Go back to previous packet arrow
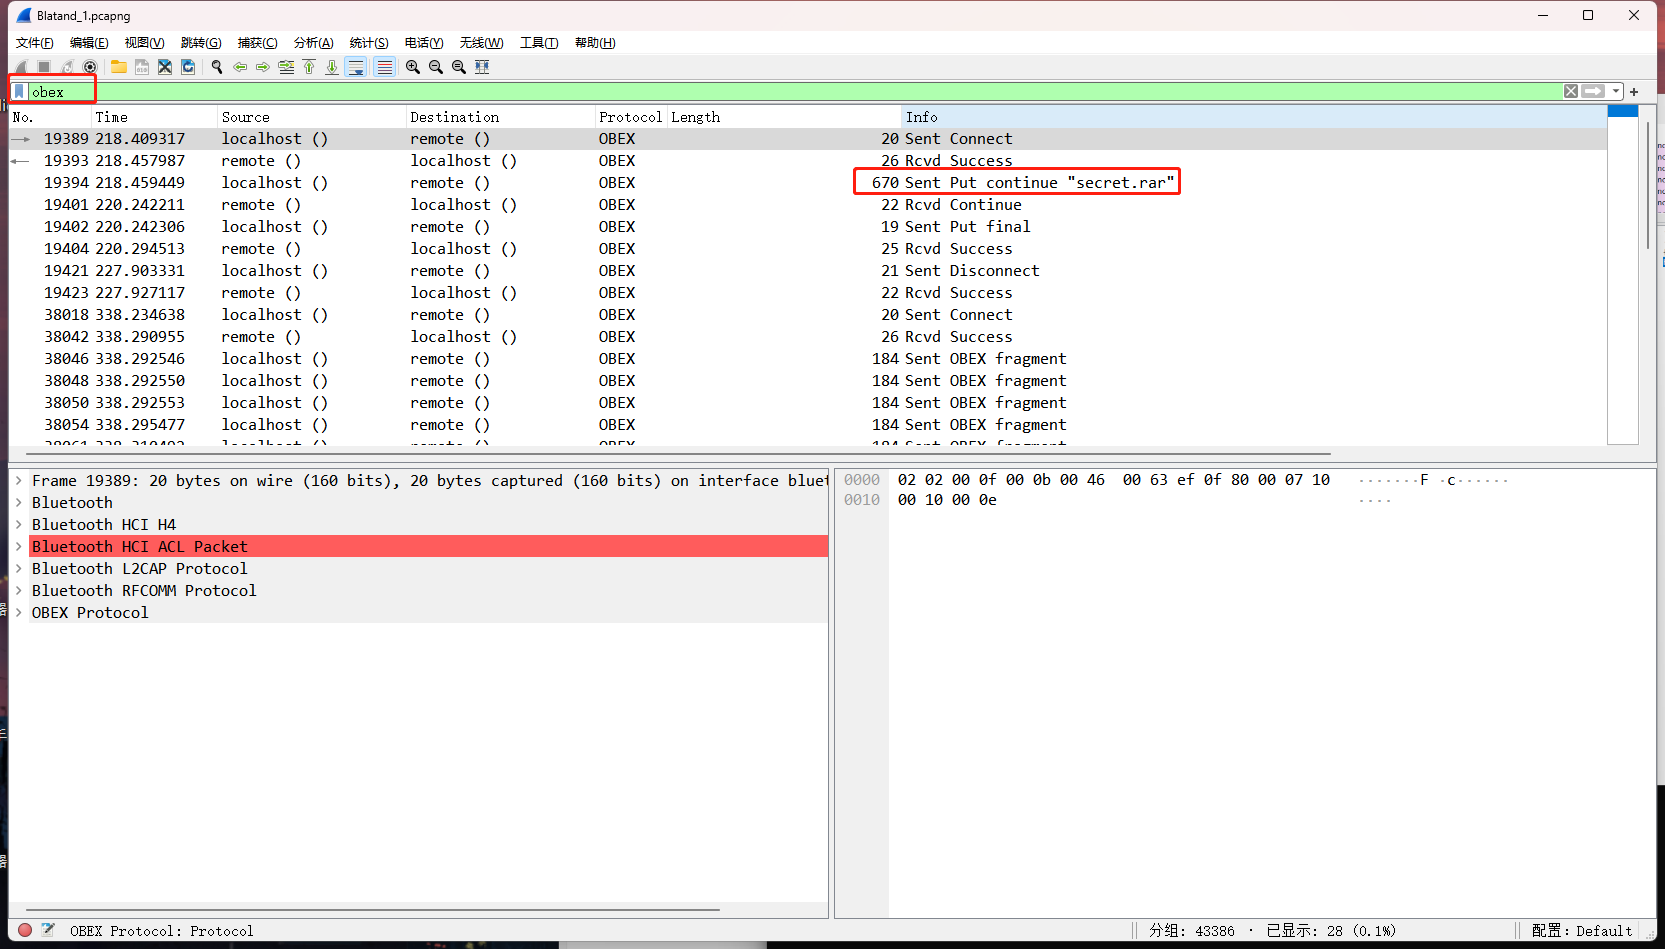This screenshot has height=949, width=1665. tap(240, 67)
